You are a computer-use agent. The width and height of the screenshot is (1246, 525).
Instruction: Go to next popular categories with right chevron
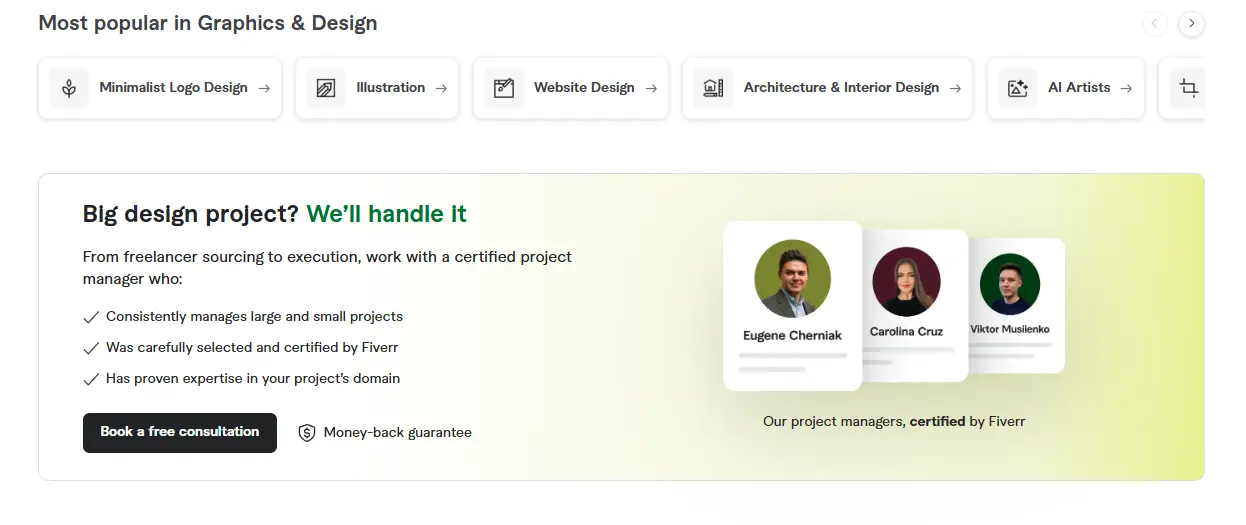point(1191,23)
